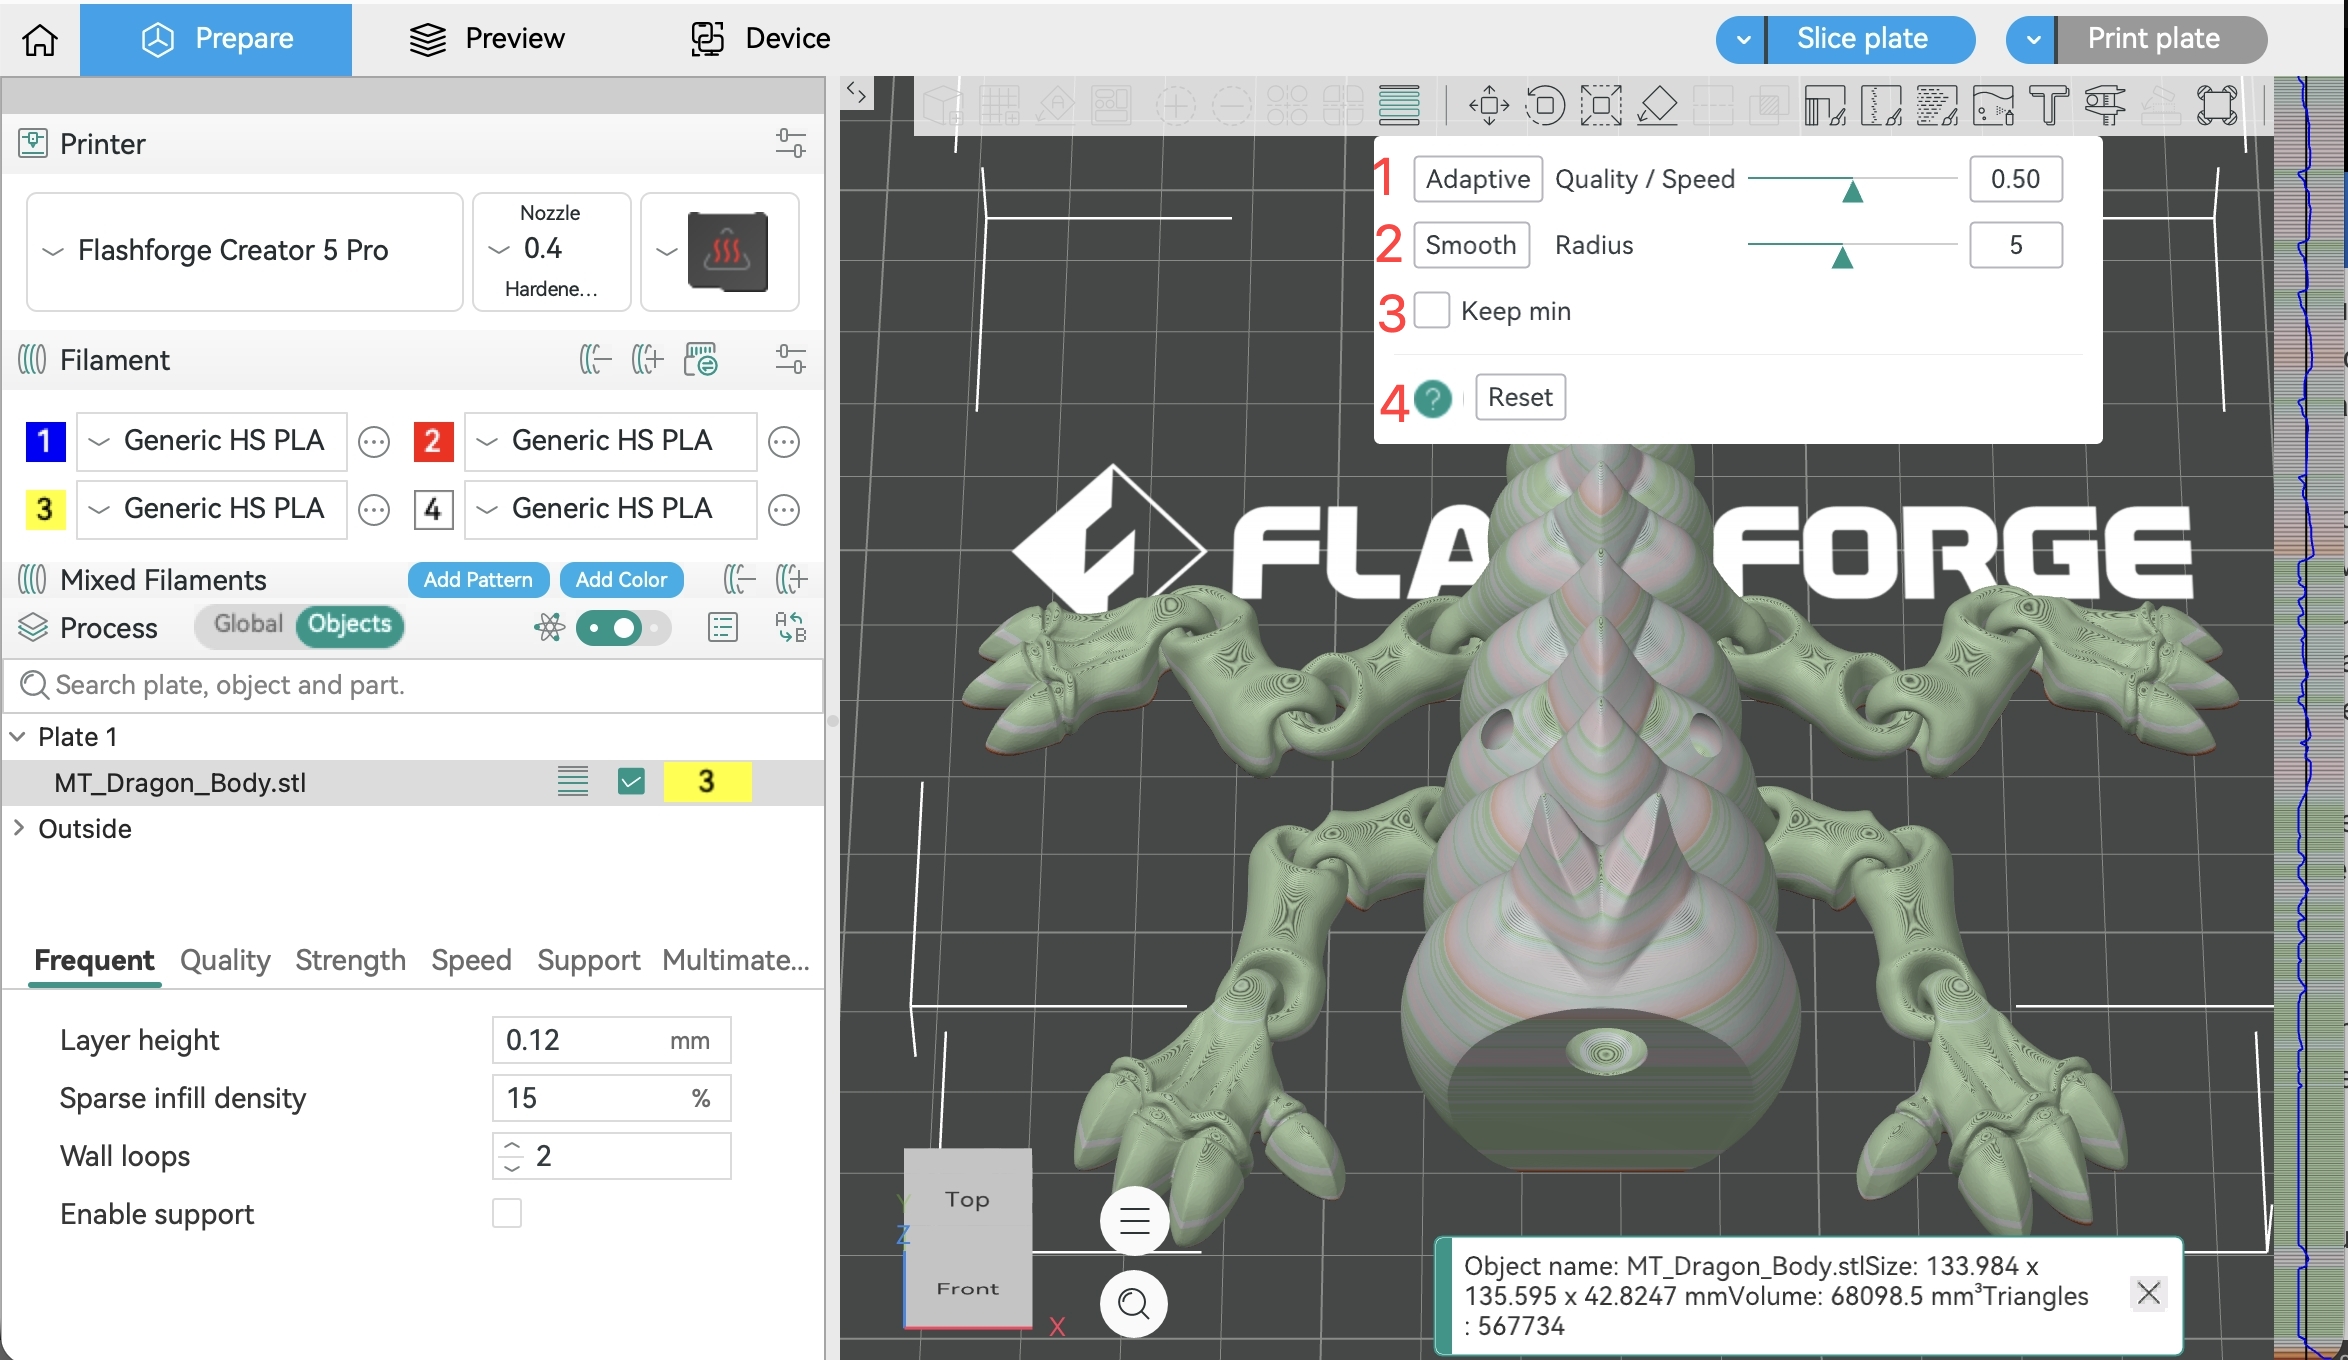Open the Fuzzy skin painting tool
The width and height of the screenshot is (2348, 1360).
pyautogui.click(x=1937, y=105)
